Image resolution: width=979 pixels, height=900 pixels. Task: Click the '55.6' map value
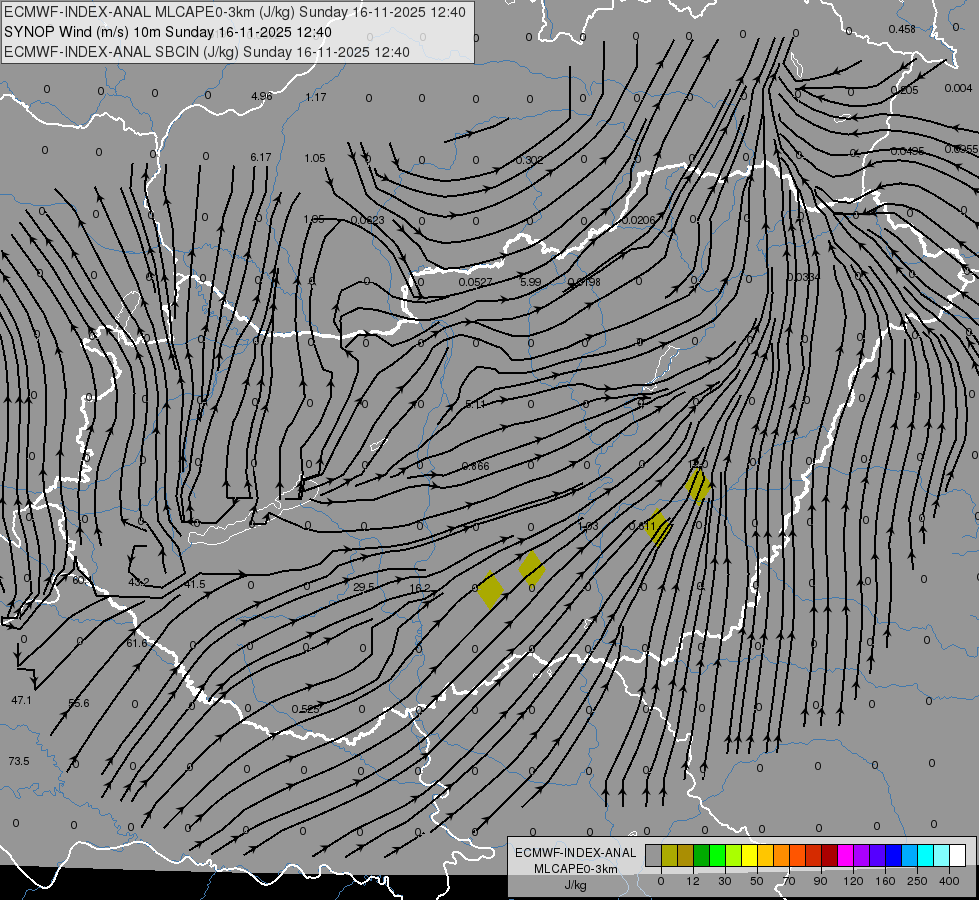tap(79, 703)
